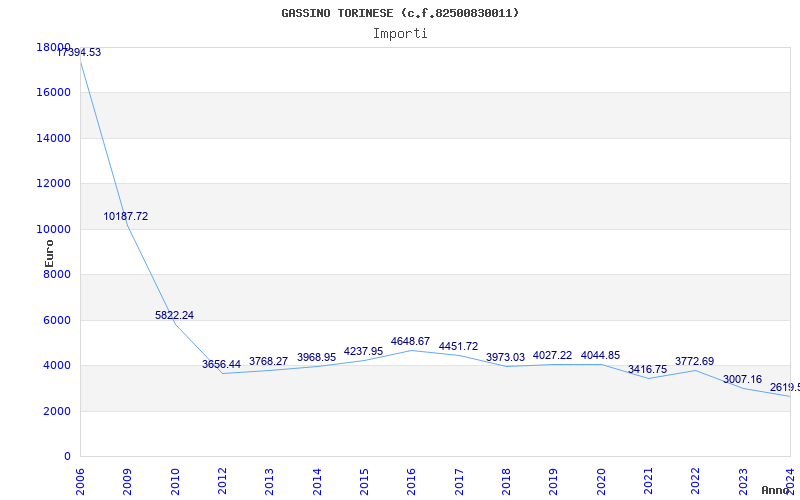Click the Importi subtitle
This screenshot has height=500, width=800.
tap(400, 34)
